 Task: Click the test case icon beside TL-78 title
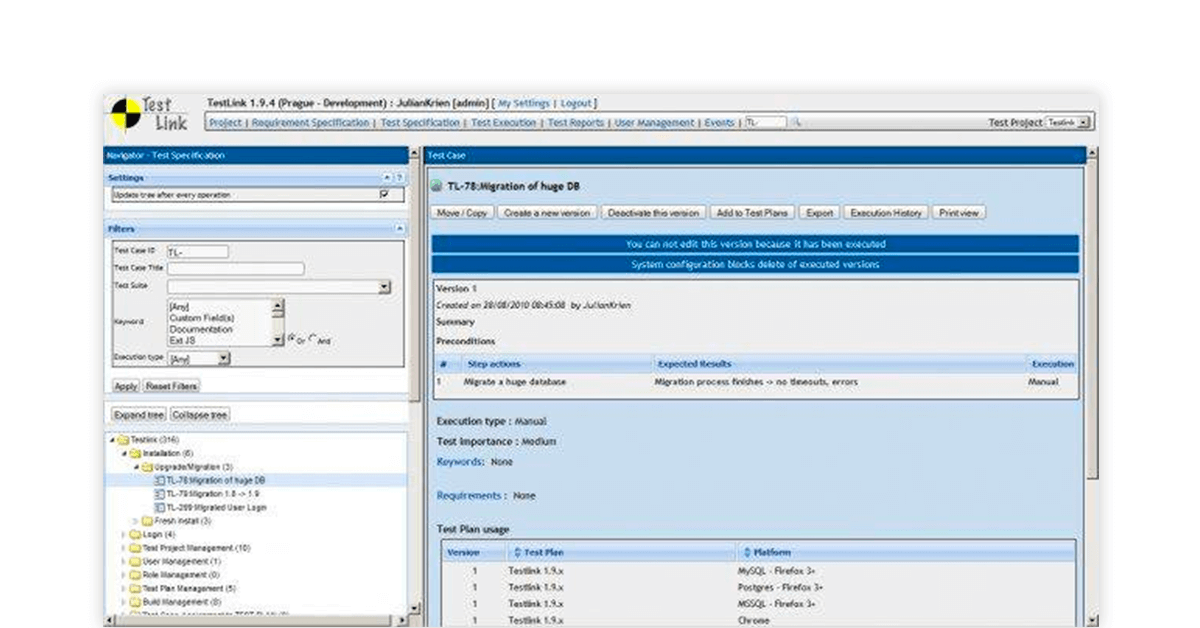click(437, 186)
